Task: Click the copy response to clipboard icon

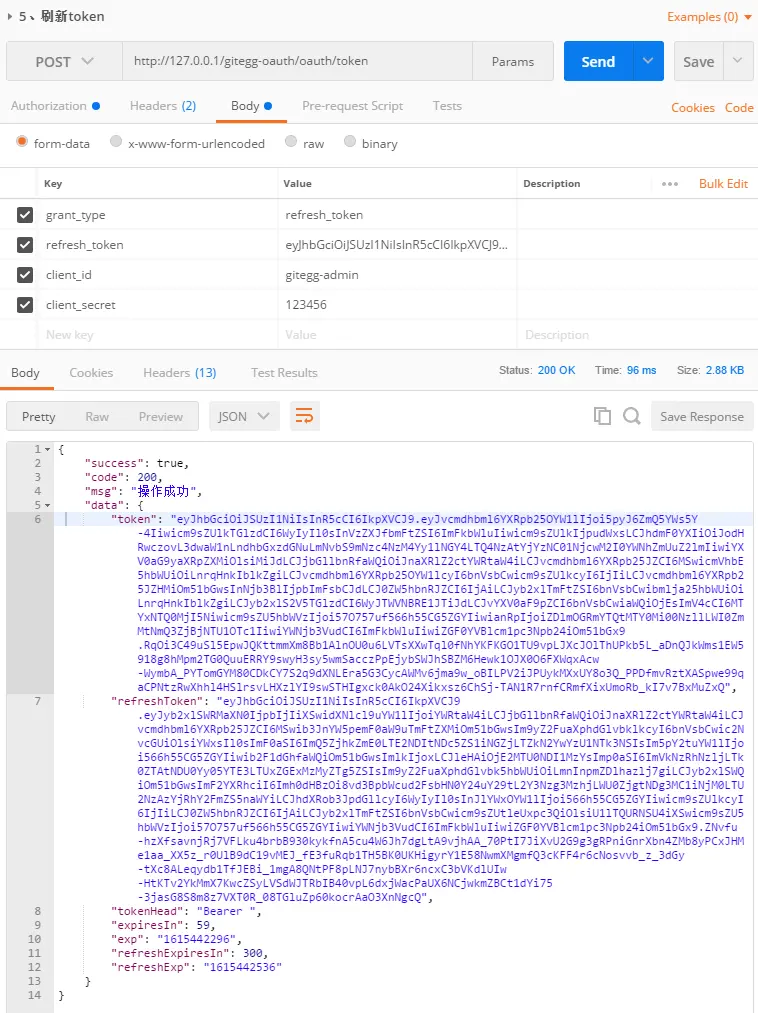Action: pyautogui.click(x=602, y=415)
